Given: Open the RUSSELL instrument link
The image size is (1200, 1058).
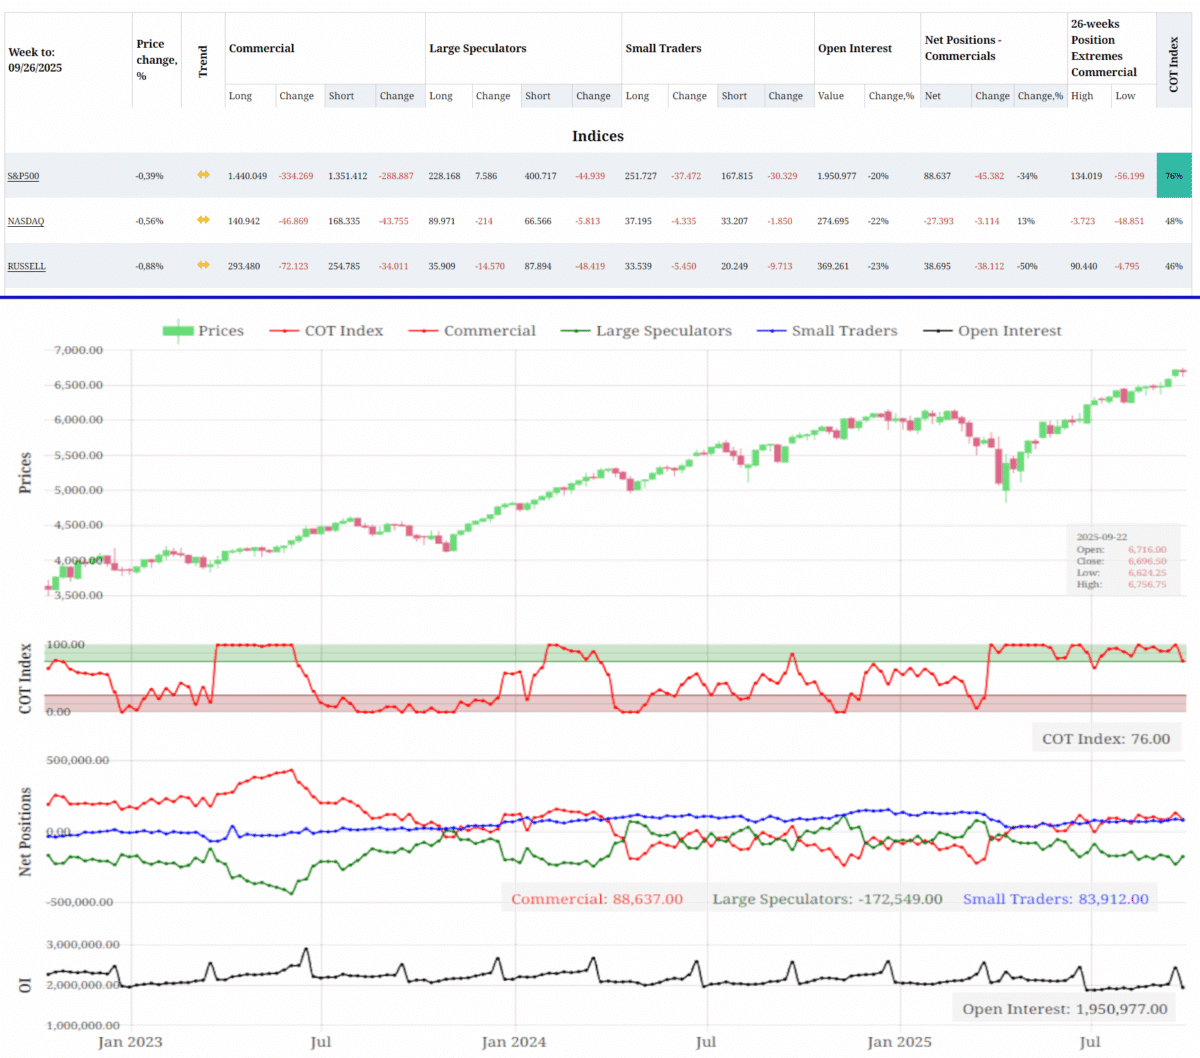Looking at the screenshot, I should coord(27,266).
